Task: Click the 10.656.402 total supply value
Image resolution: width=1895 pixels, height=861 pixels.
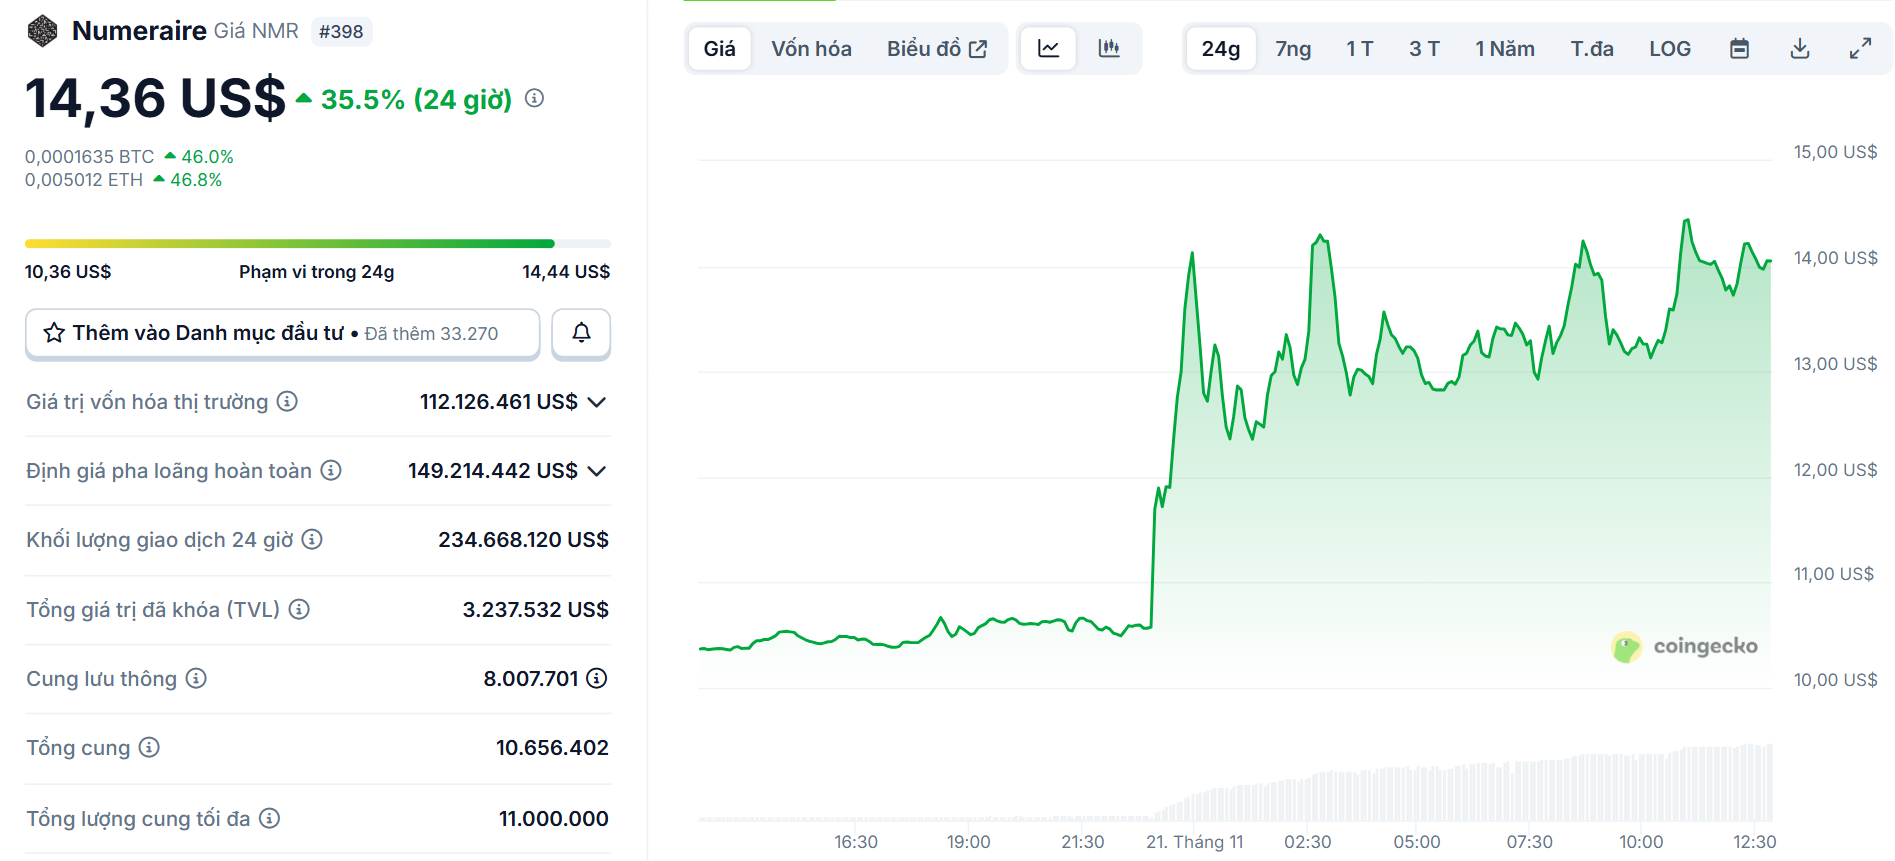Action: (552, 747)
